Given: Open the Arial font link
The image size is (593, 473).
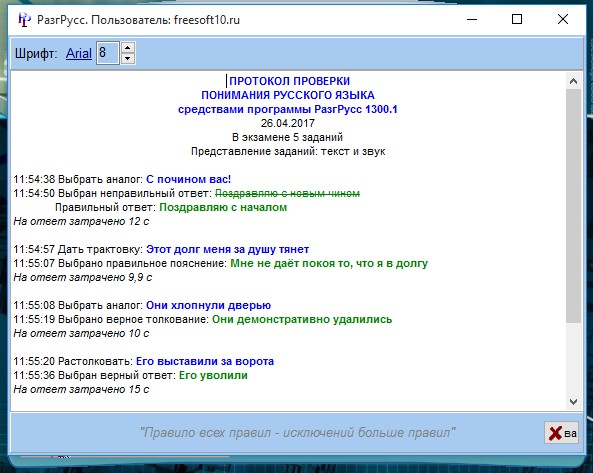Looking at the screenshot, I should (x=79, y=53).
